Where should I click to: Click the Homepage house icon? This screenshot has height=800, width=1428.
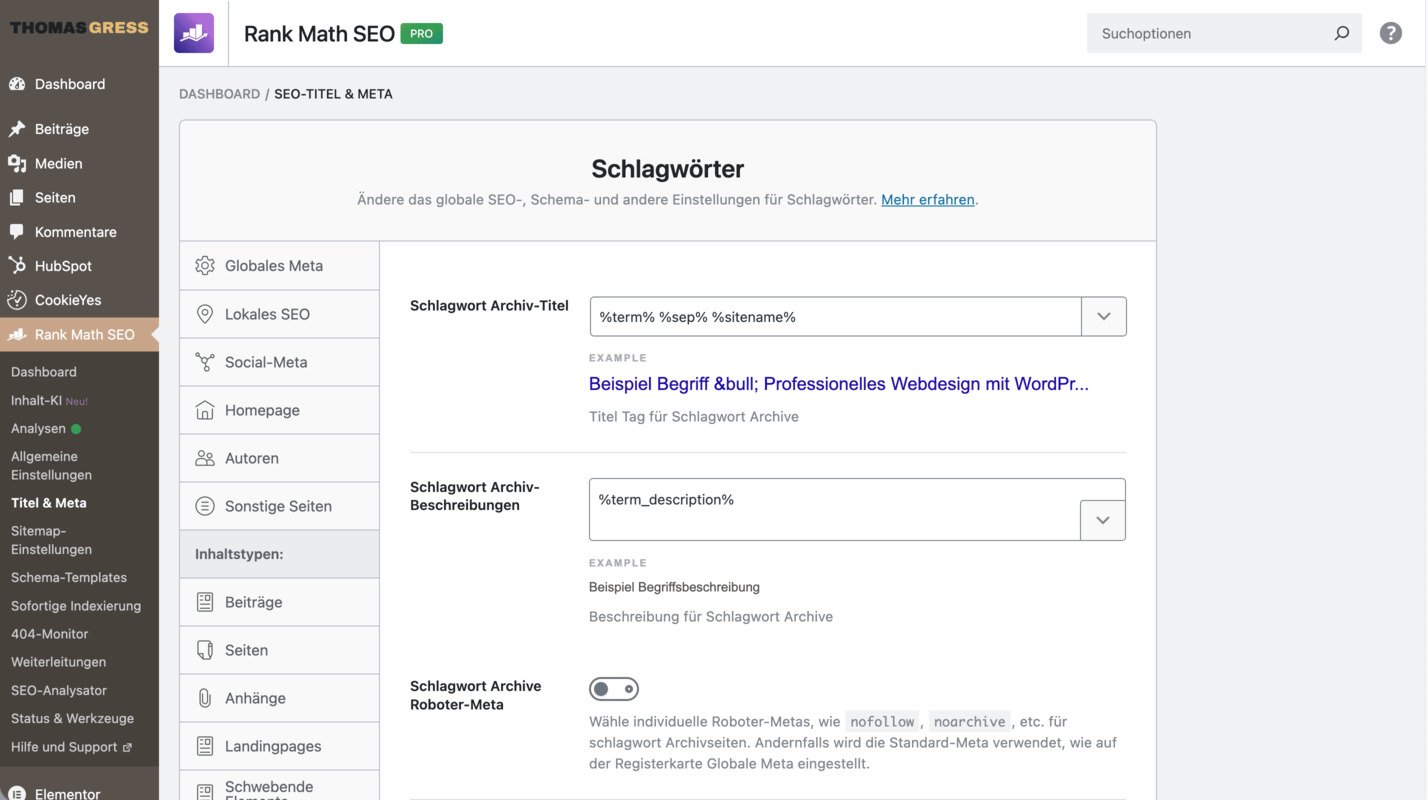pyautogui.click(x=205, y=410)
